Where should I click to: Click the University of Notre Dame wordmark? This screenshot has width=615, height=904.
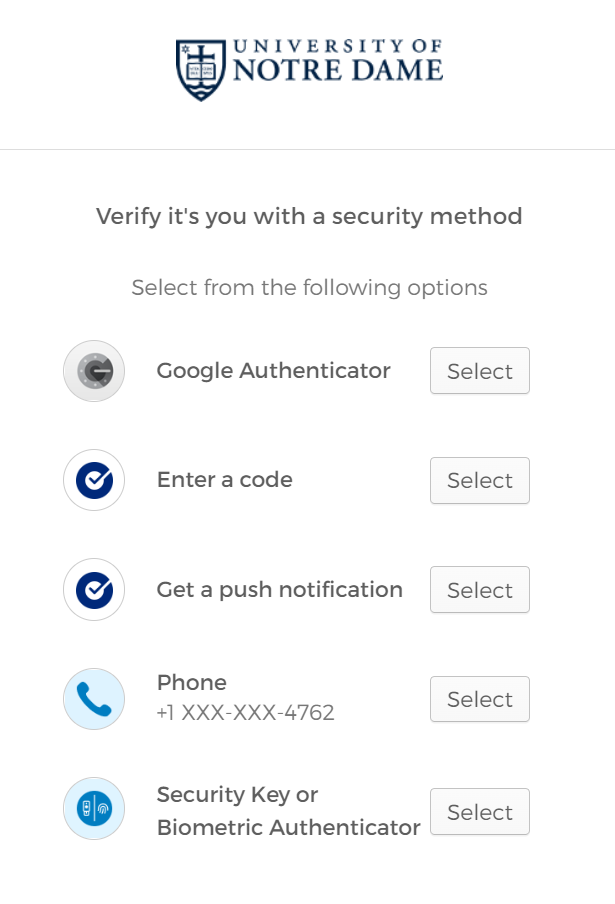[338, 61]
